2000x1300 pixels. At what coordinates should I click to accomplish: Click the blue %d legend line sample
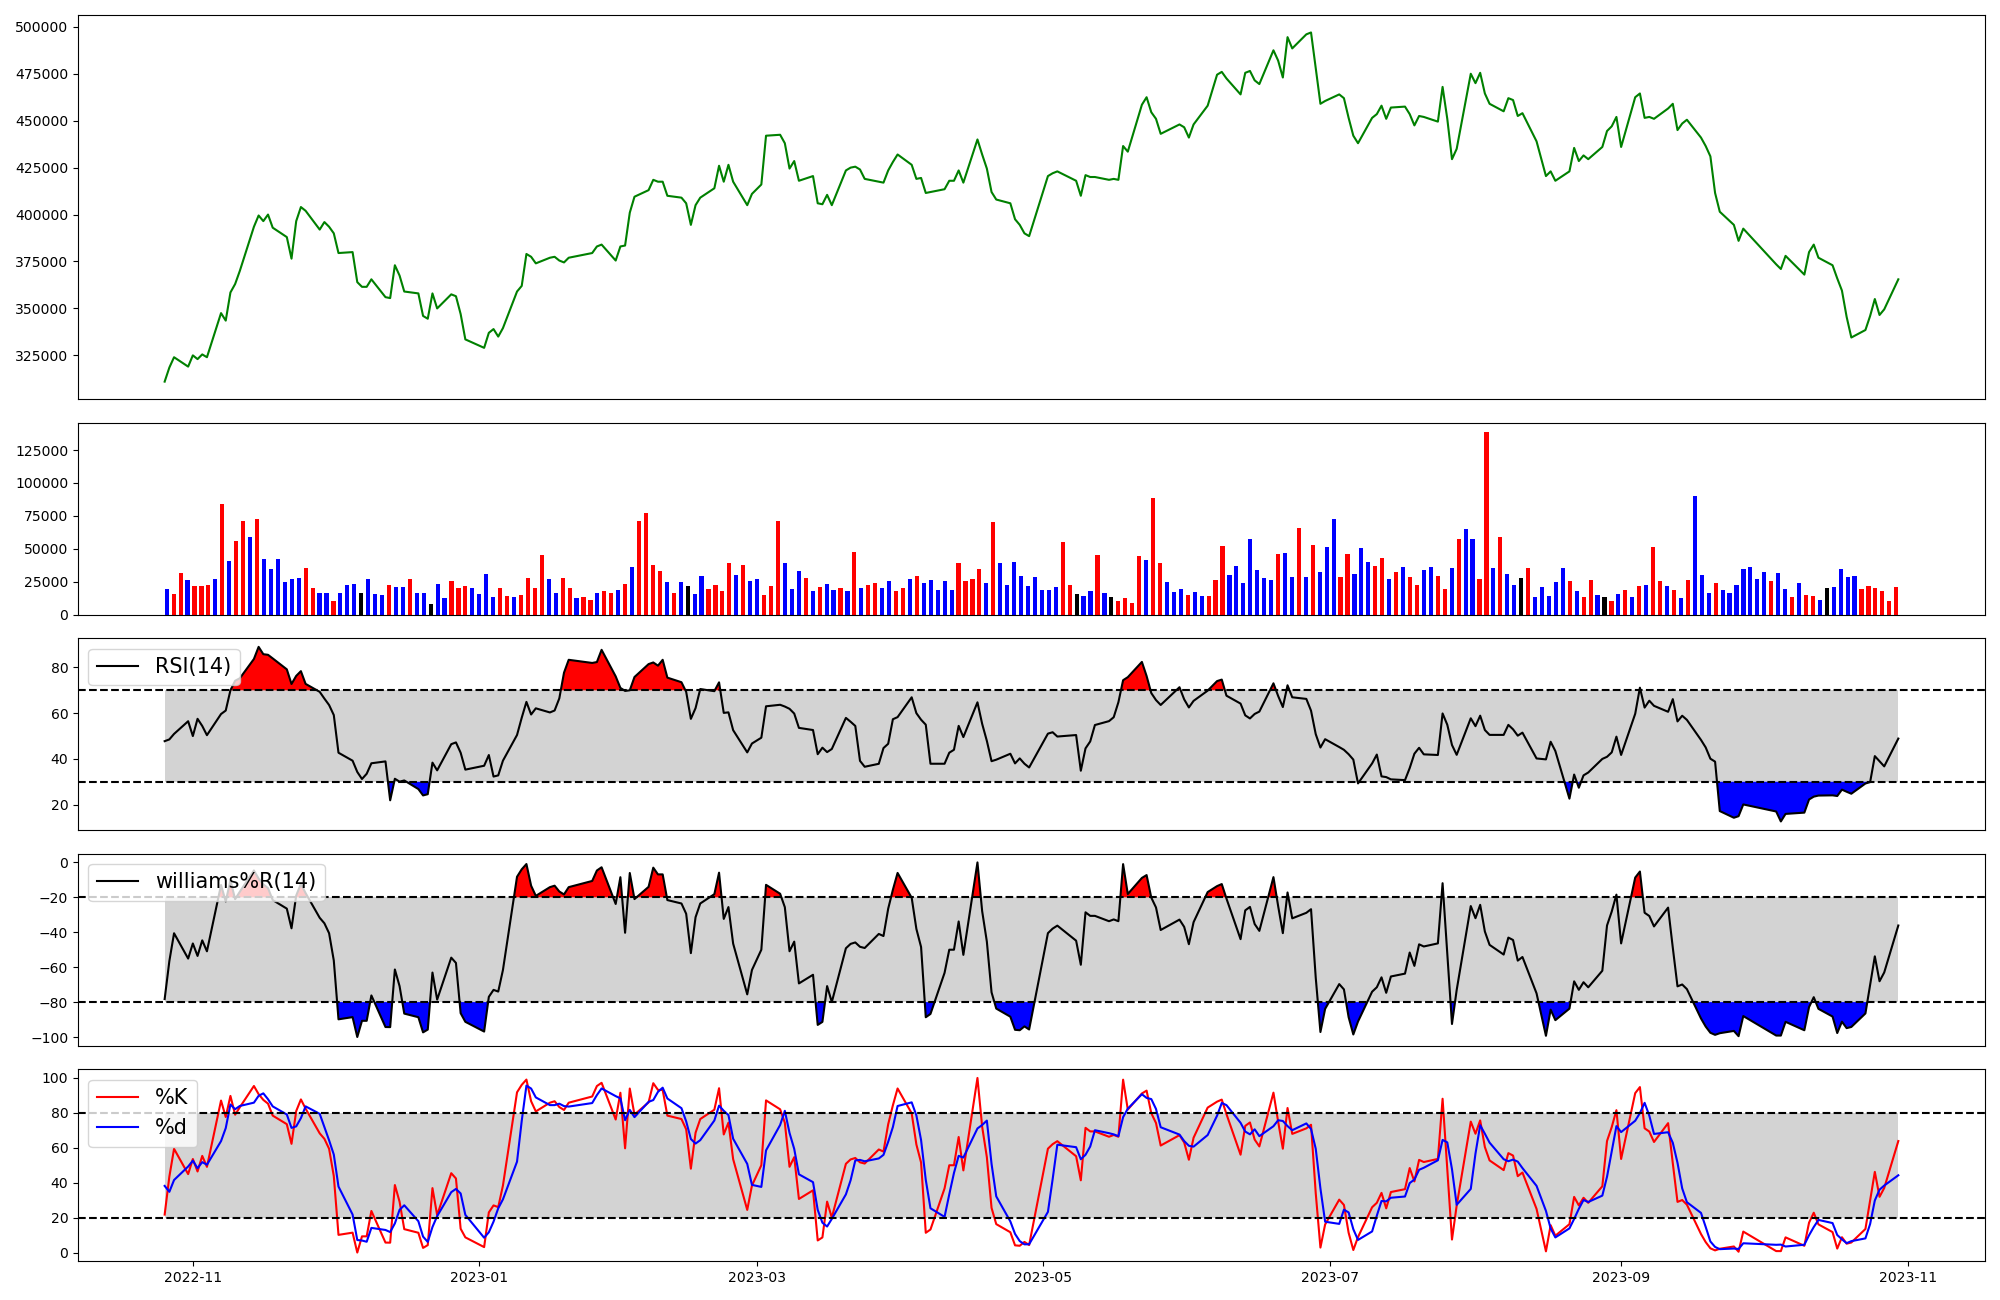tap(117, 1127)
